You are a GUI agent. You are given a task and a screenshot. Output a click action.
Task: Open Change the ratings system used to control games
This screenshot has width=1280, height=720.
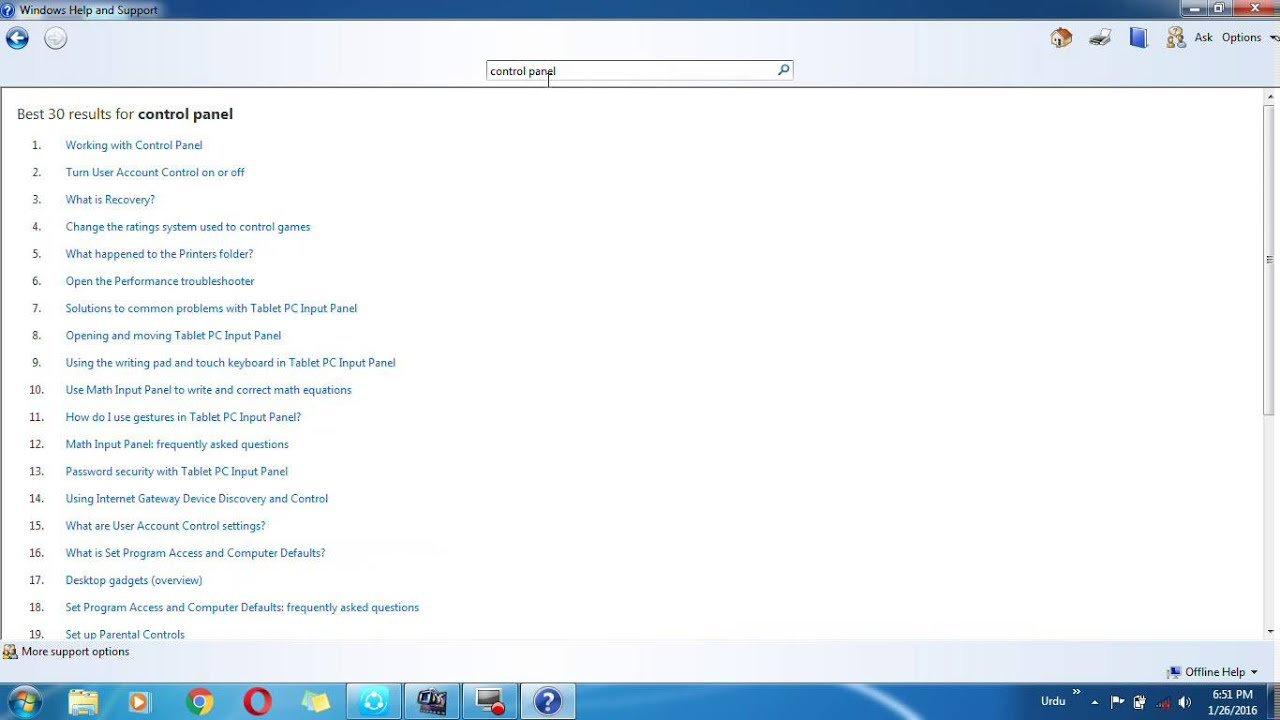tap(188, 227)
